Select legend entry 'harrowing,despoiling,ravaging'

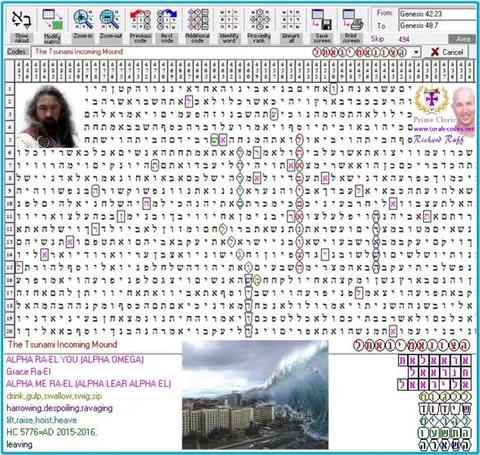(59, 408)
